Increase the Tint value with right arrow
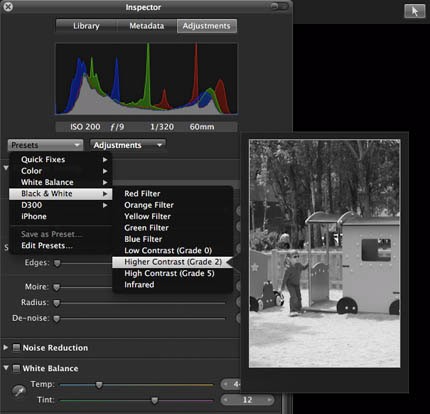430x414 pixels. point(269,400)
